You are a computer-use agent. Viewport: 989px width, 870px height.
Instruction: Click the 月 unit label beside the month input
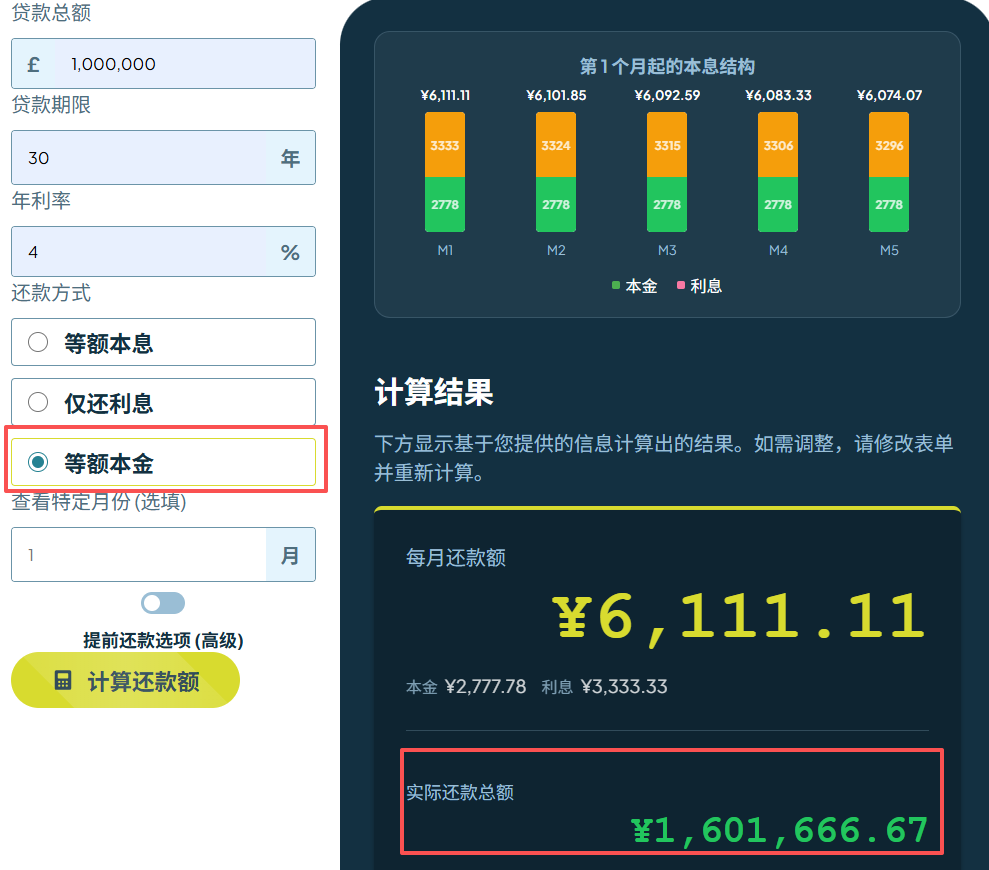(x=290, y=554)
